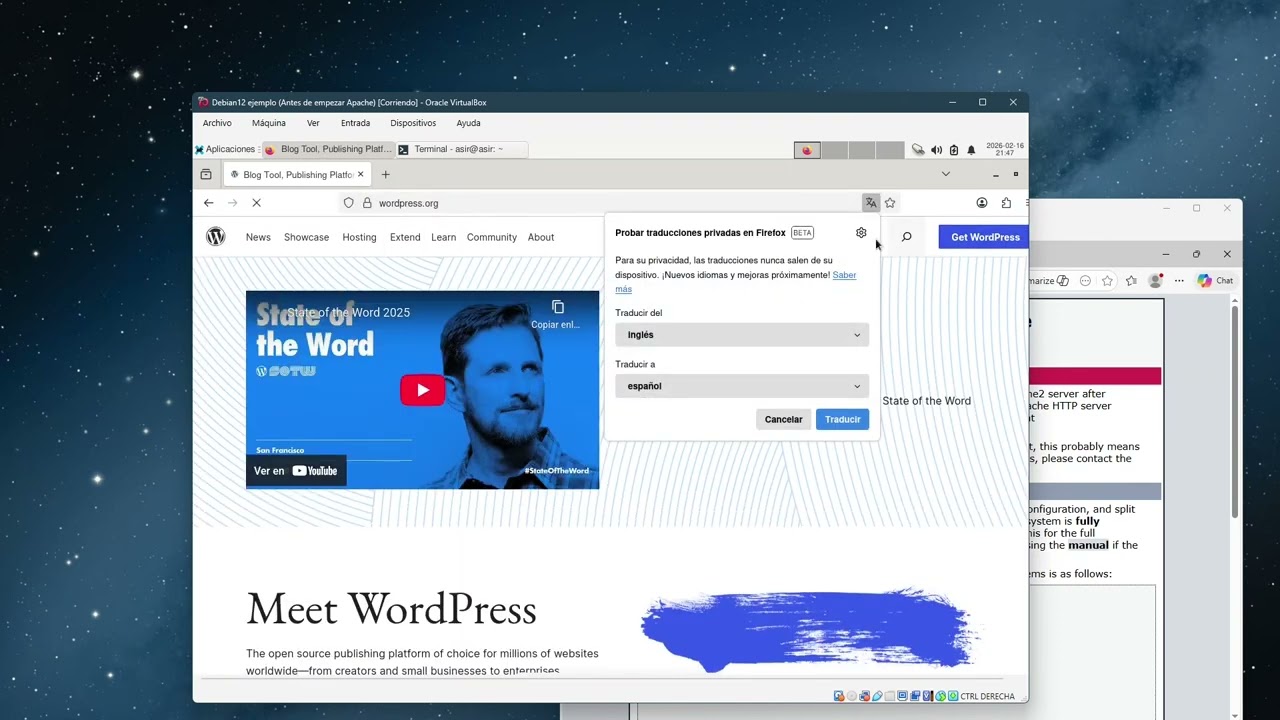Go back with the left arrow
This screenshot has width=1280, height=720.
tap(208, 203)
